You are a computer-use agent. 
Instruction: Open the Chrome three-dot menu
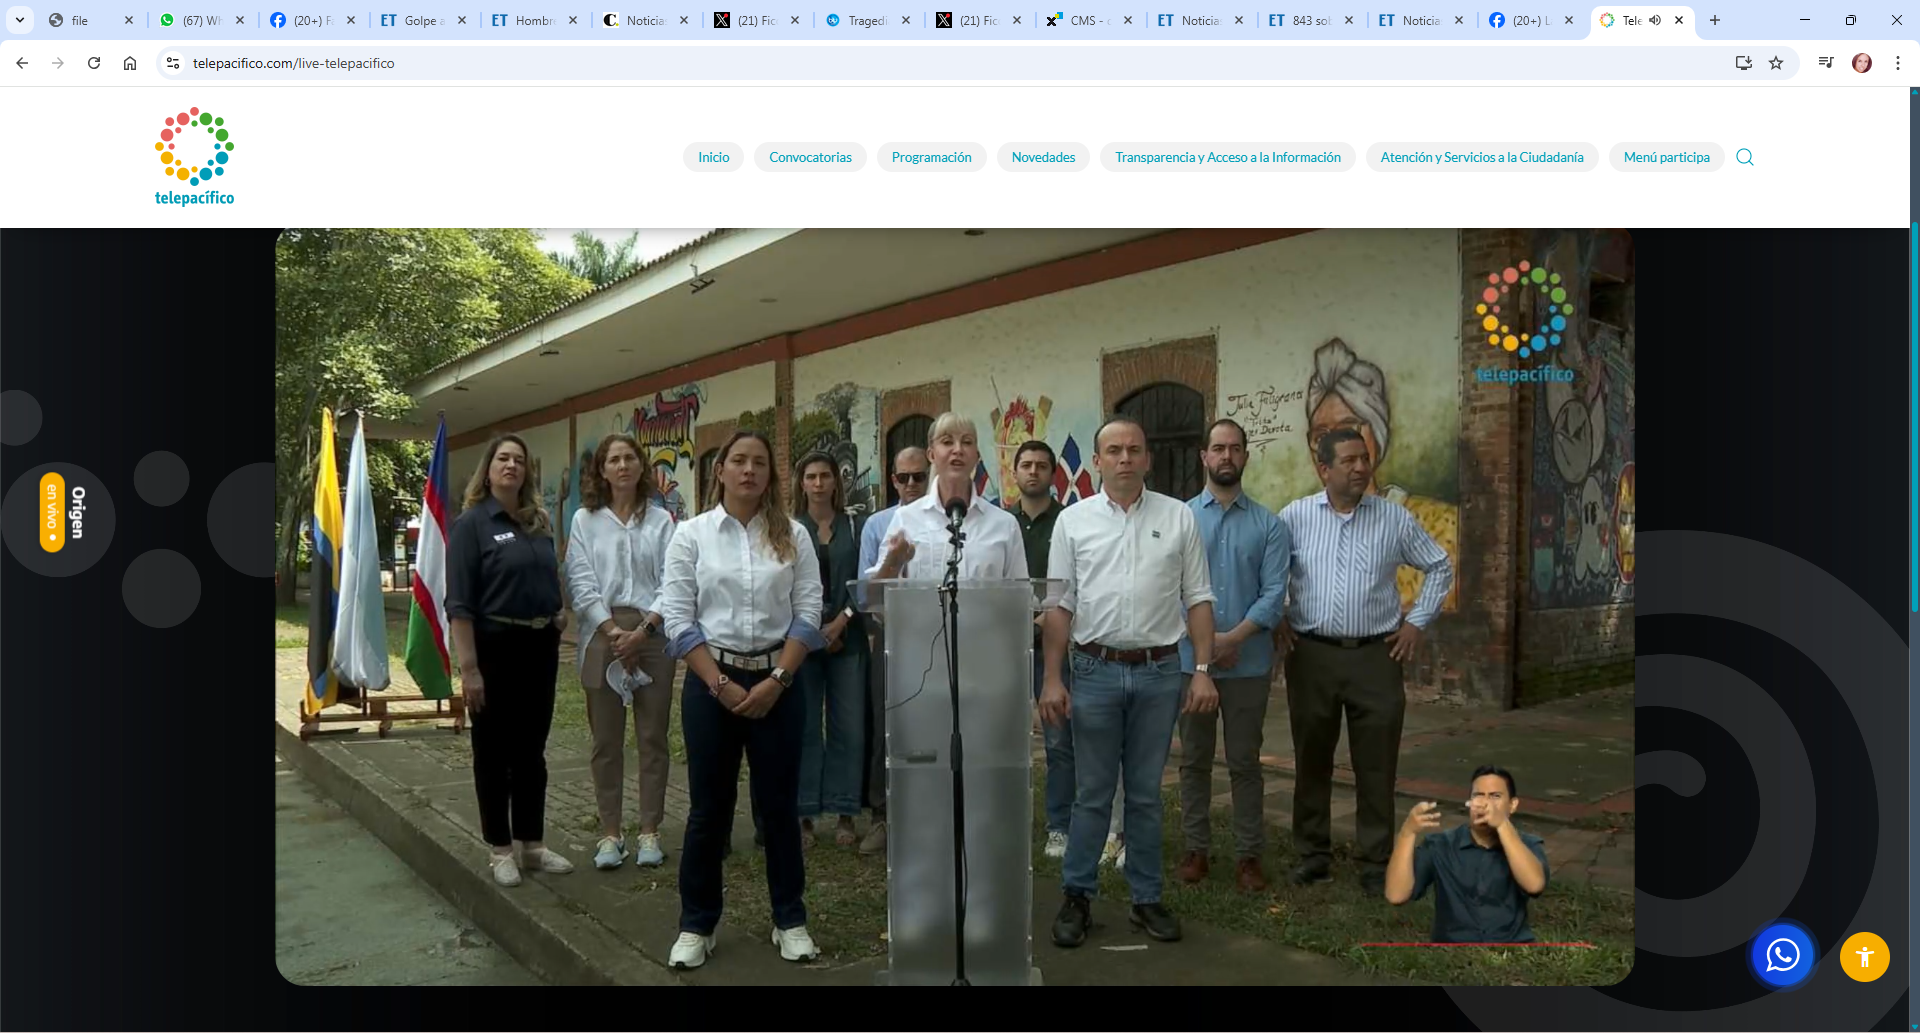tap(1897, 63)
